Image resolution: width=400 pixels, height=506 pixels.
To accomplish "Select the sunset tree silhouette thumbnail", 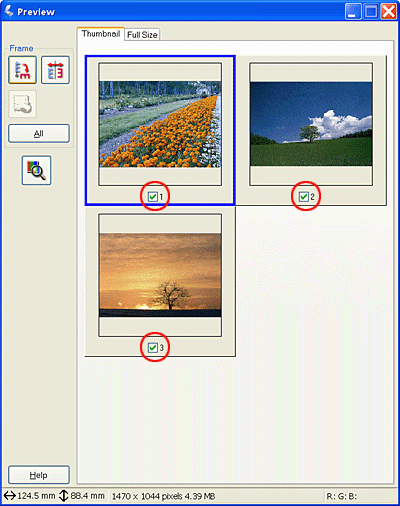I will pos(160,275).
